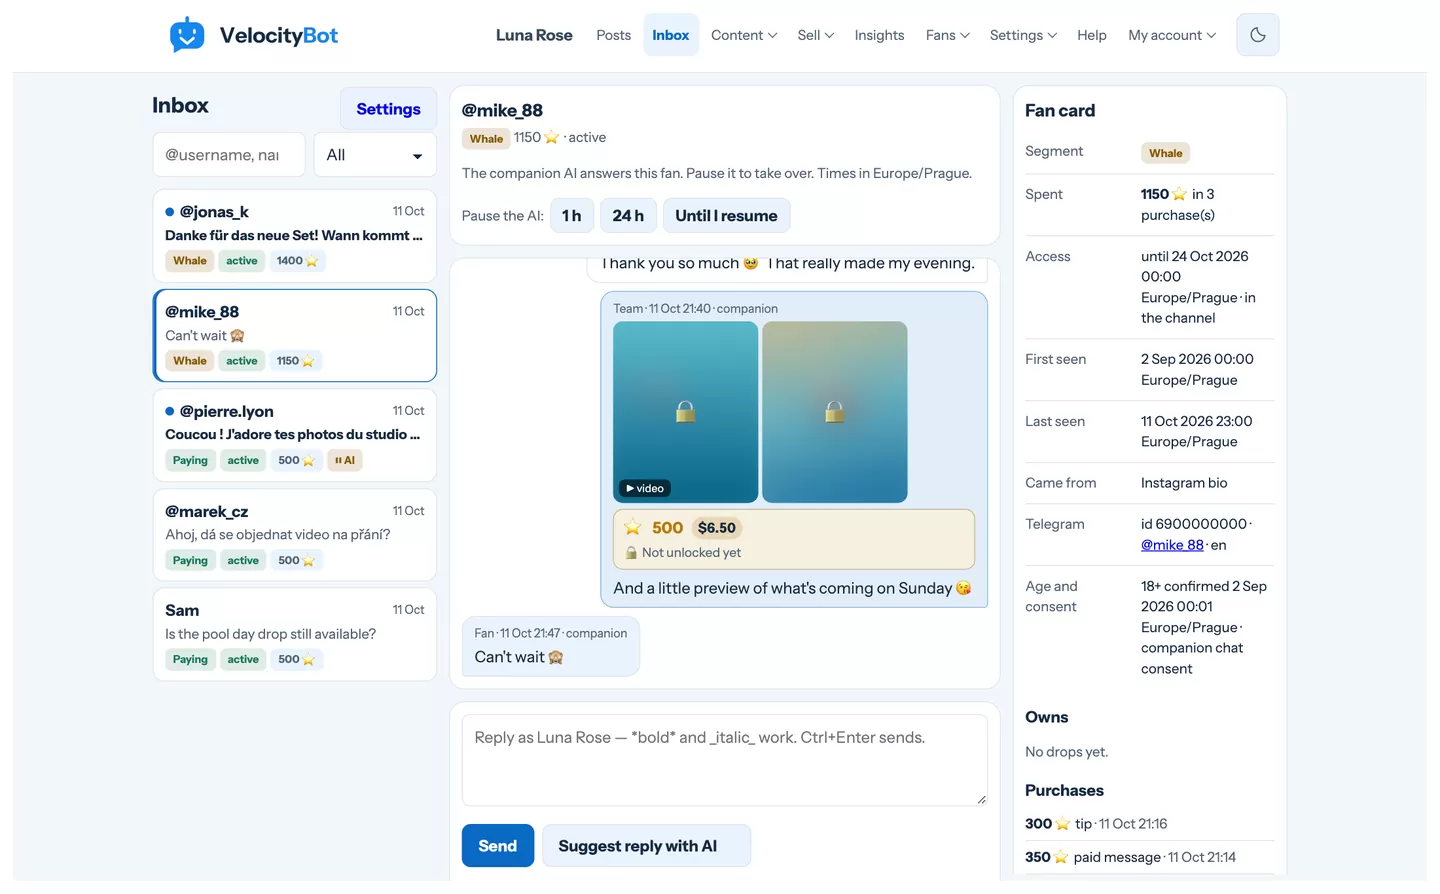Click the unread dot on @jonas_k
1440x894 pixels.
pos(170,212)
